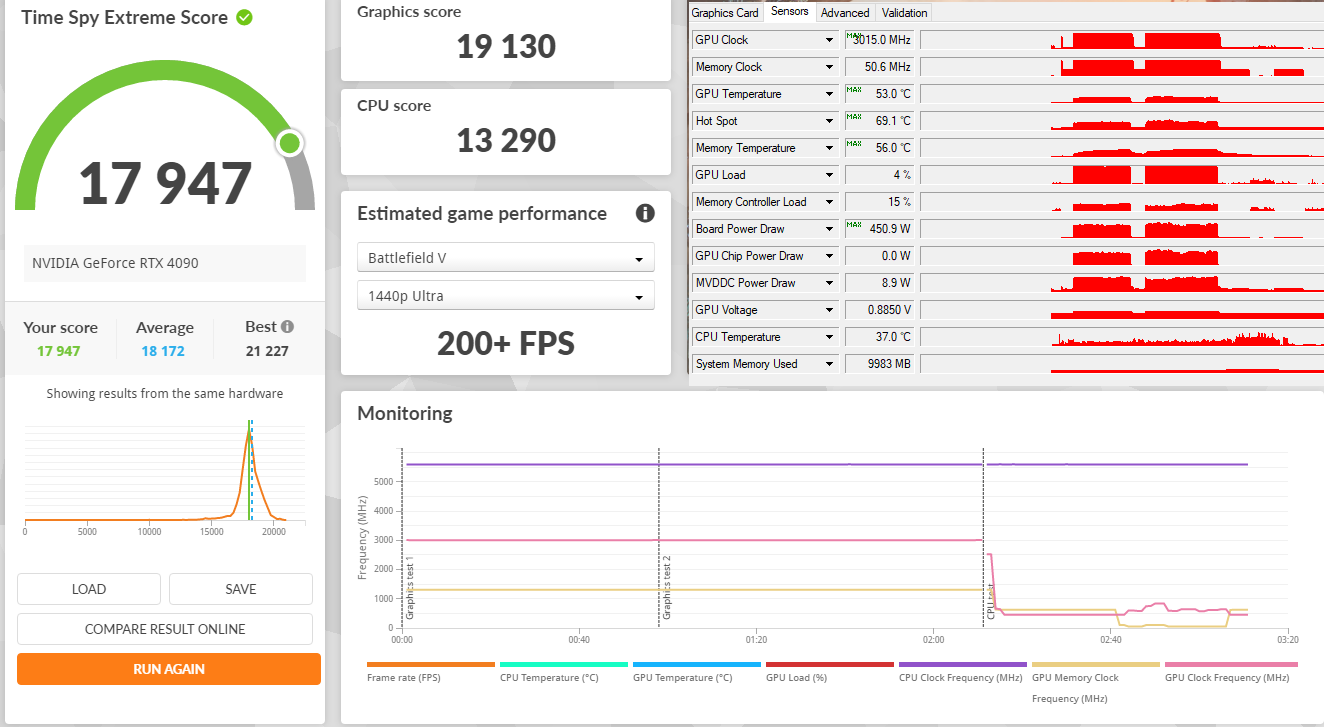1324x727 pixels.
Task: Expand the MVDDC Power Draw dropdown
Action: click(x=829, y=283)
